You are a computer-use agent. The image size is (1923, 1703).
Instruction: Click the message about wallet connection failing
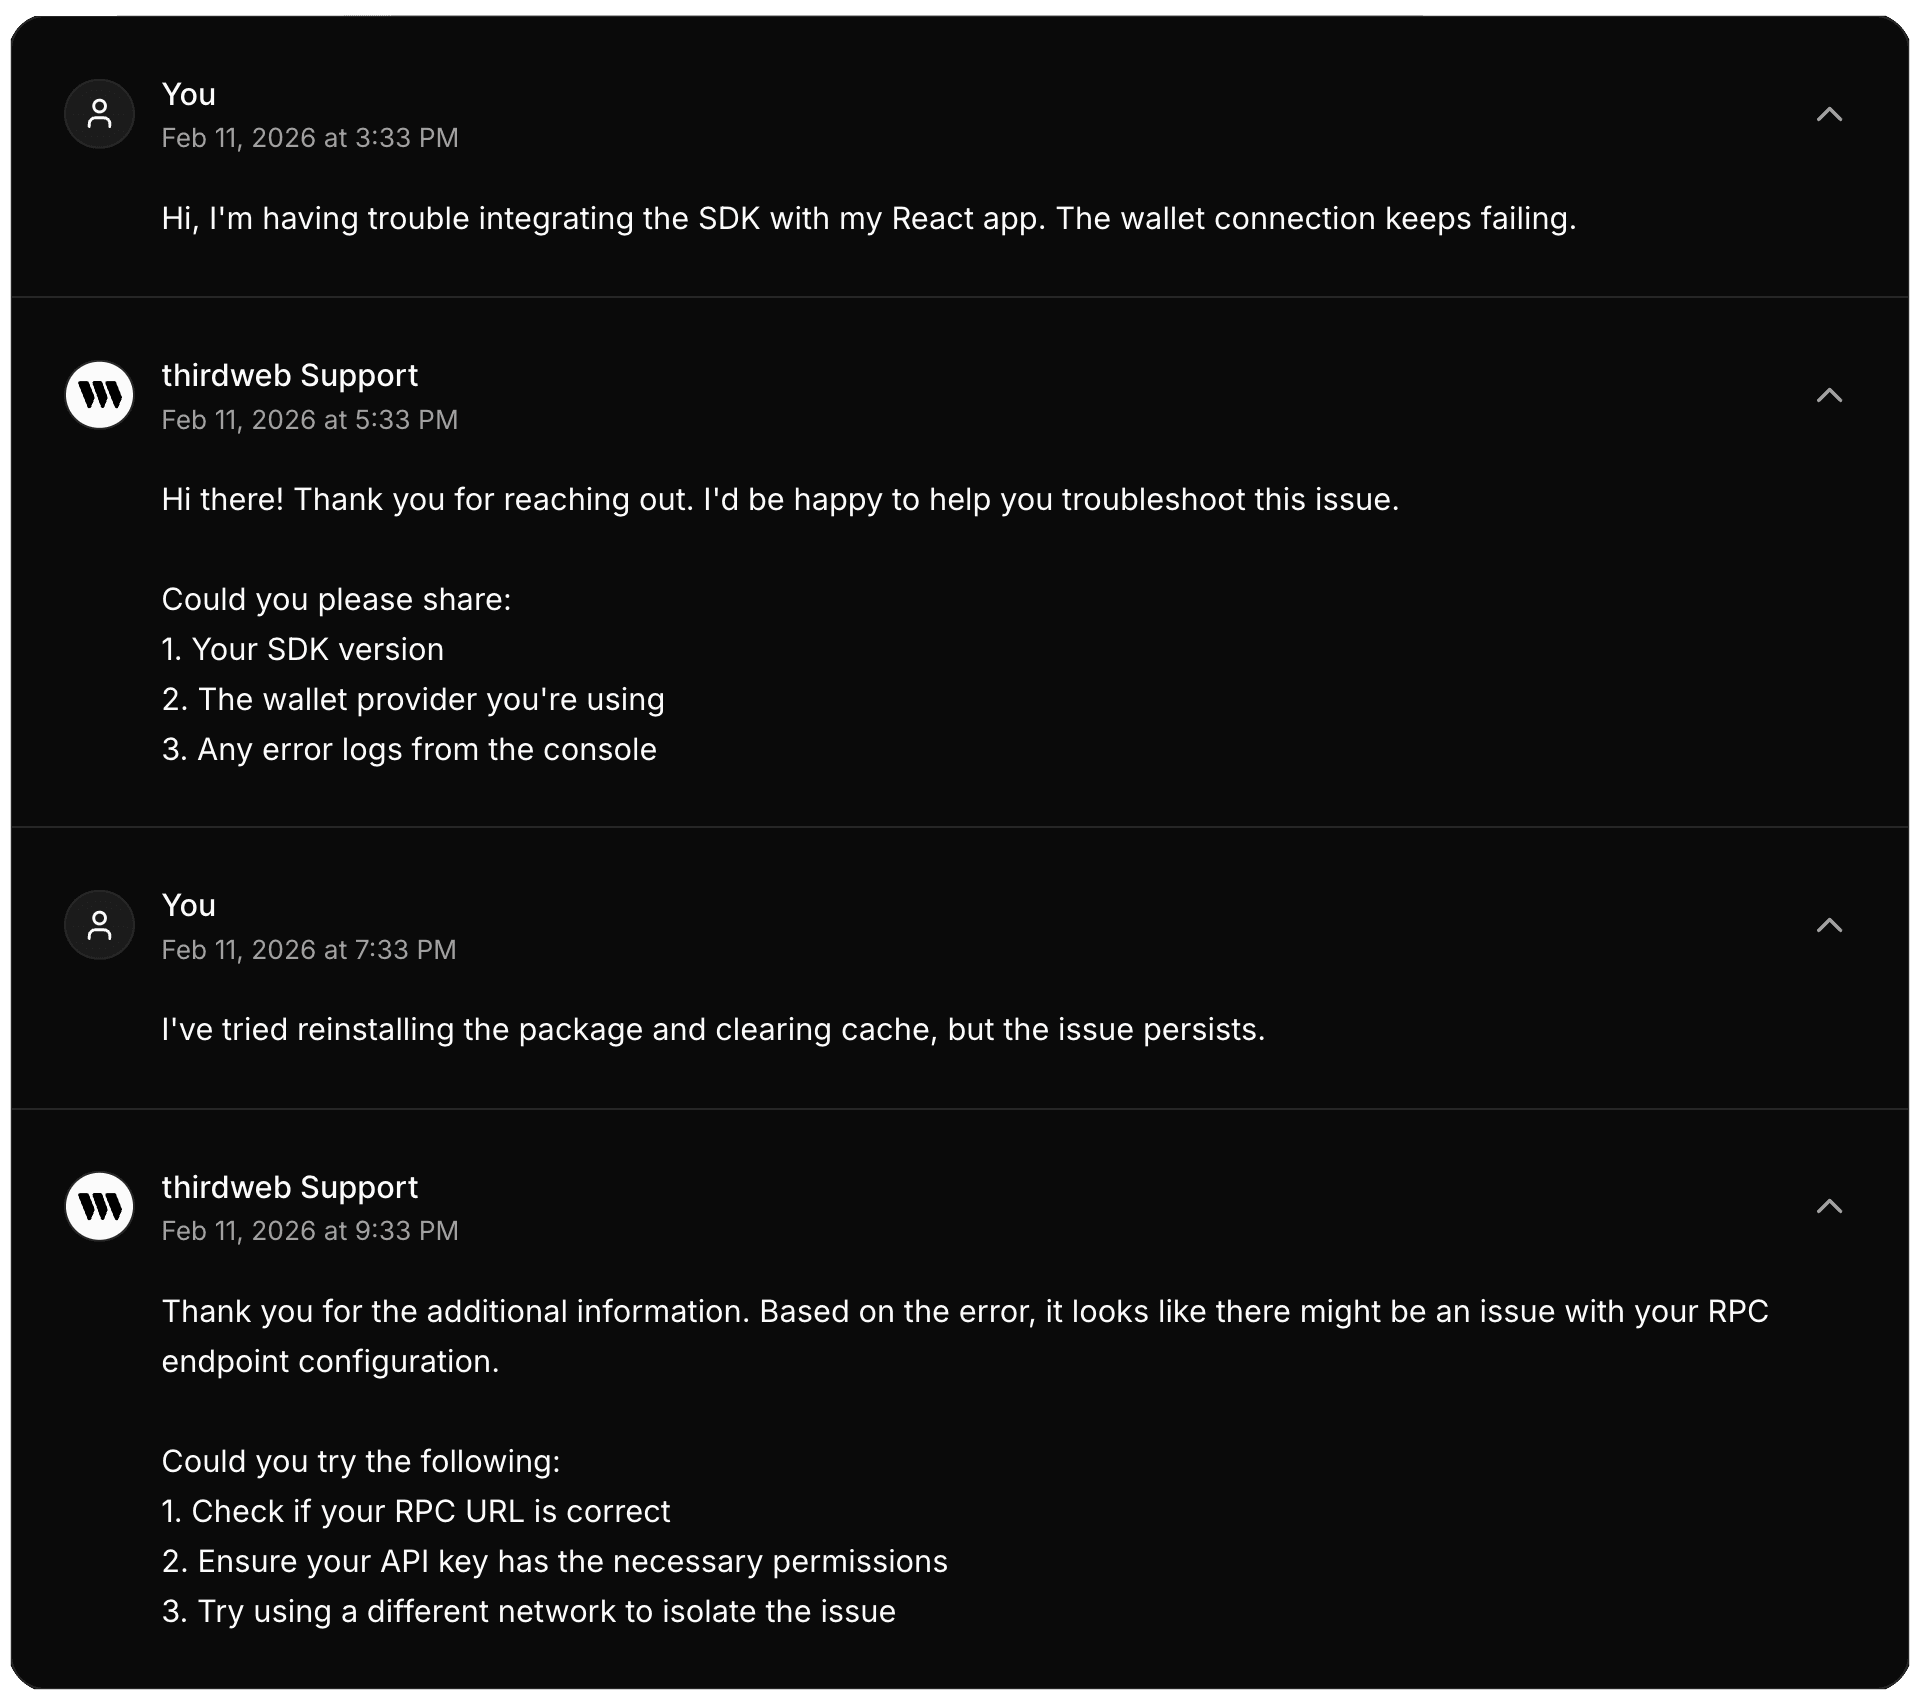click(x=868, y=219)
